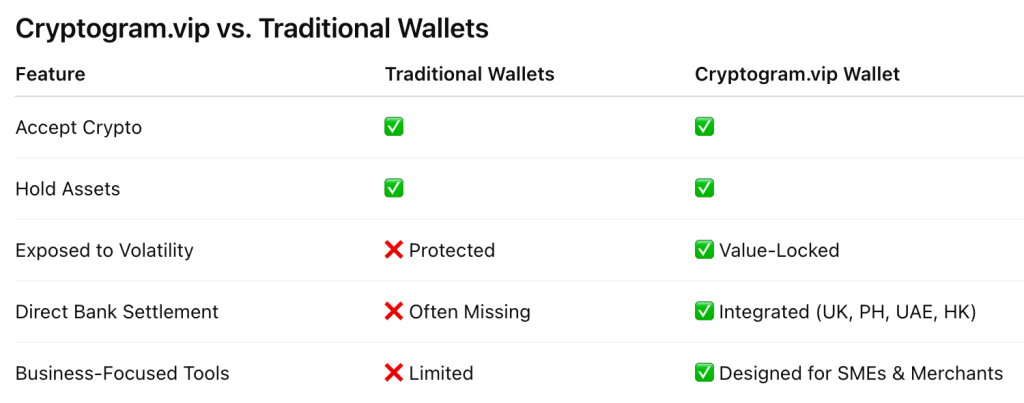The width and height of the screenshot is (1024, 403).
Task: Click the Cryptogram.vip vs. Traditional Wallets heading
Action: pos(252,28)
